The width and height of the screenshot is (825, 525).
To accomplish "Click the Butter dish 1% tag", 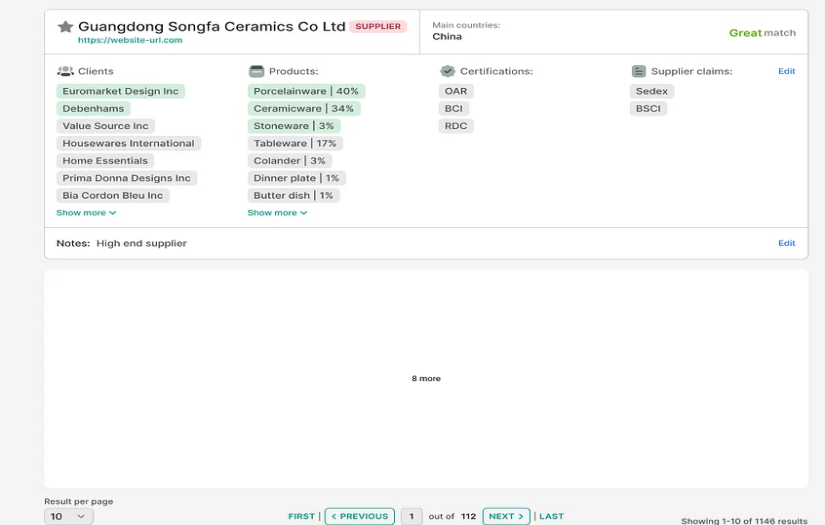I will point(293,195).
